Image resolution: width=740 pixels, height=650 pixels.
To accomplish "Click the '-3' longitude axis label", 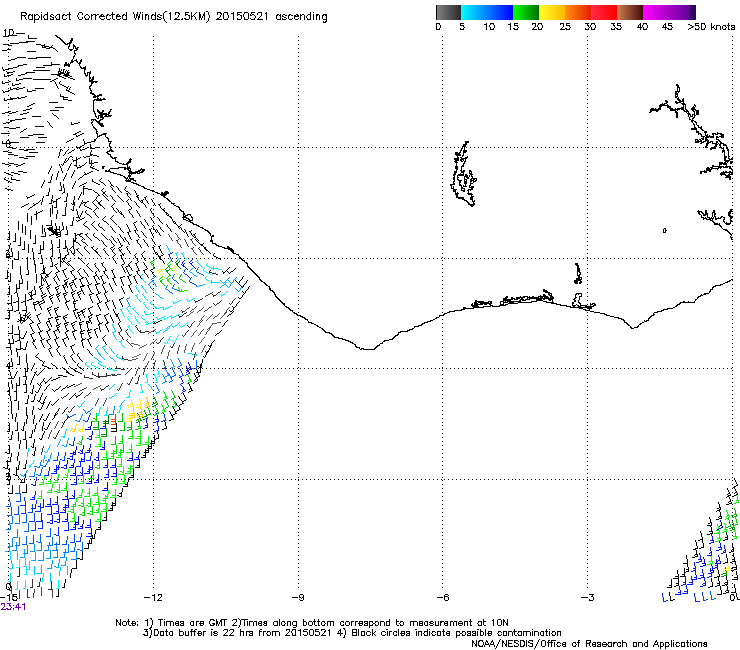I will point(588,598).
